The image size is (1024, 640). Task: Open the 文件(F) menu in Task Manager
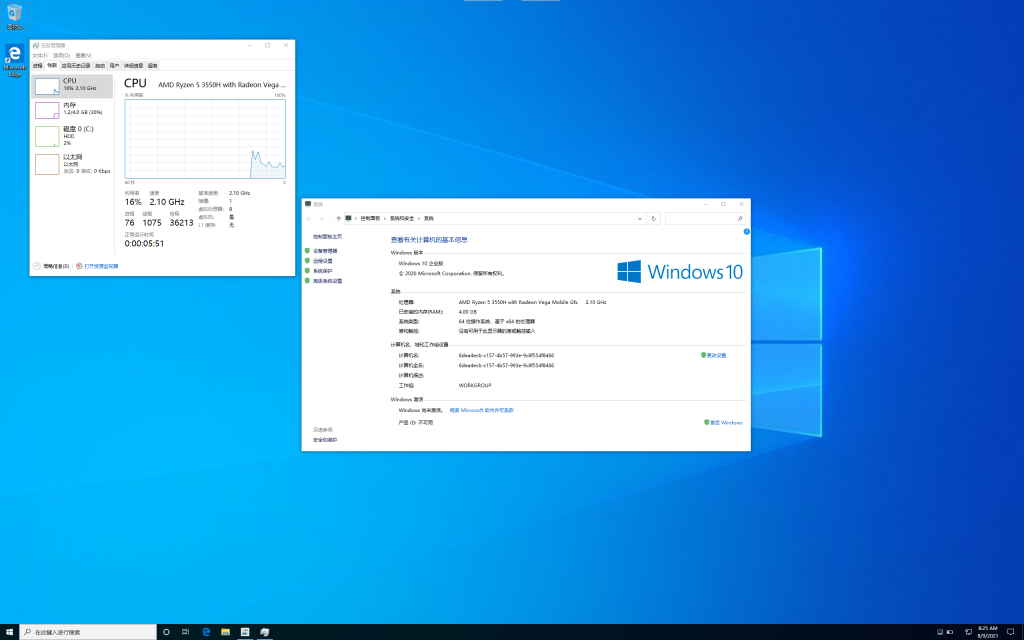pyautogui.click(x=40, y=56)
